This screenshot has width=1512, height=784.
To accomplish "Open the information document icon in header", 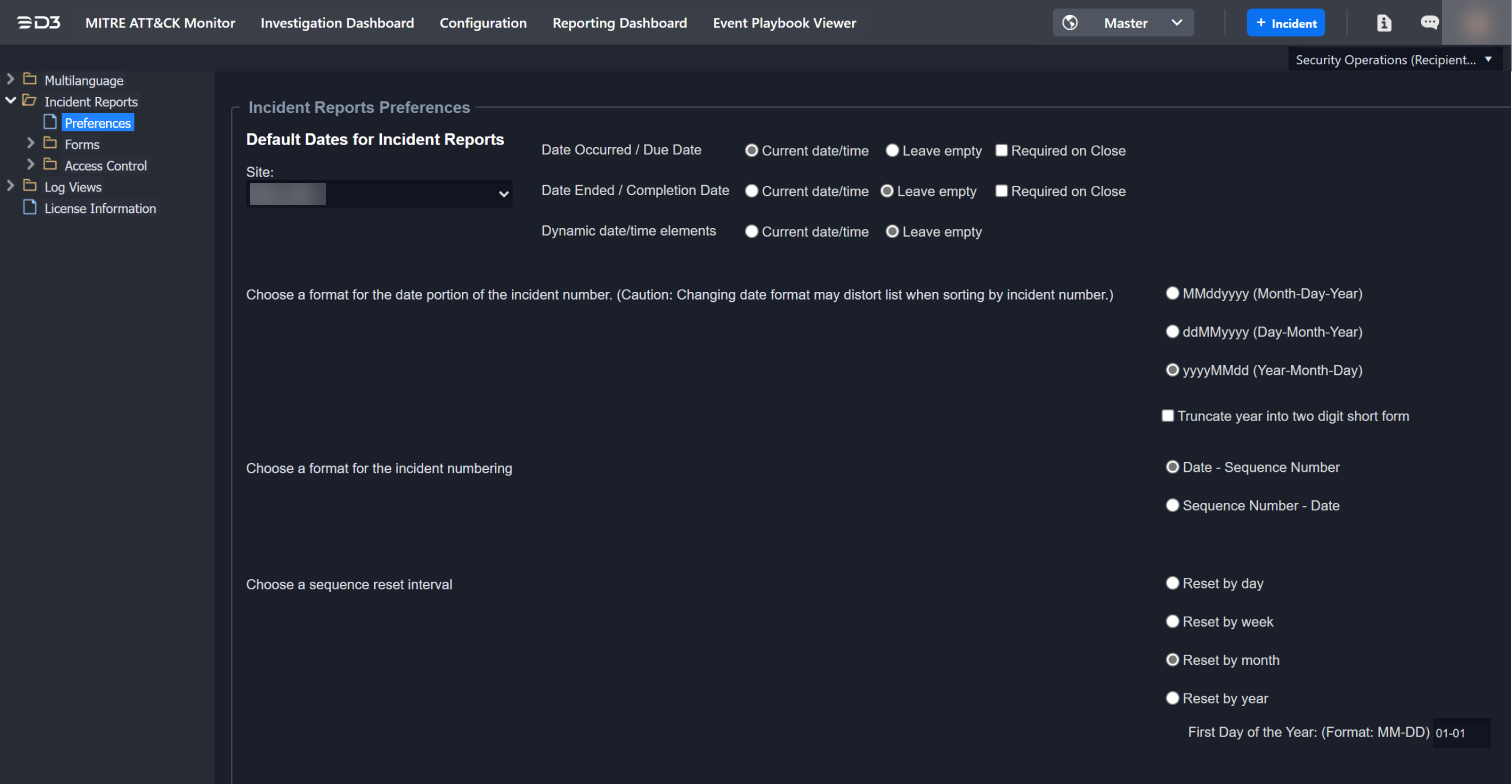I will [x=1384, y=23].
